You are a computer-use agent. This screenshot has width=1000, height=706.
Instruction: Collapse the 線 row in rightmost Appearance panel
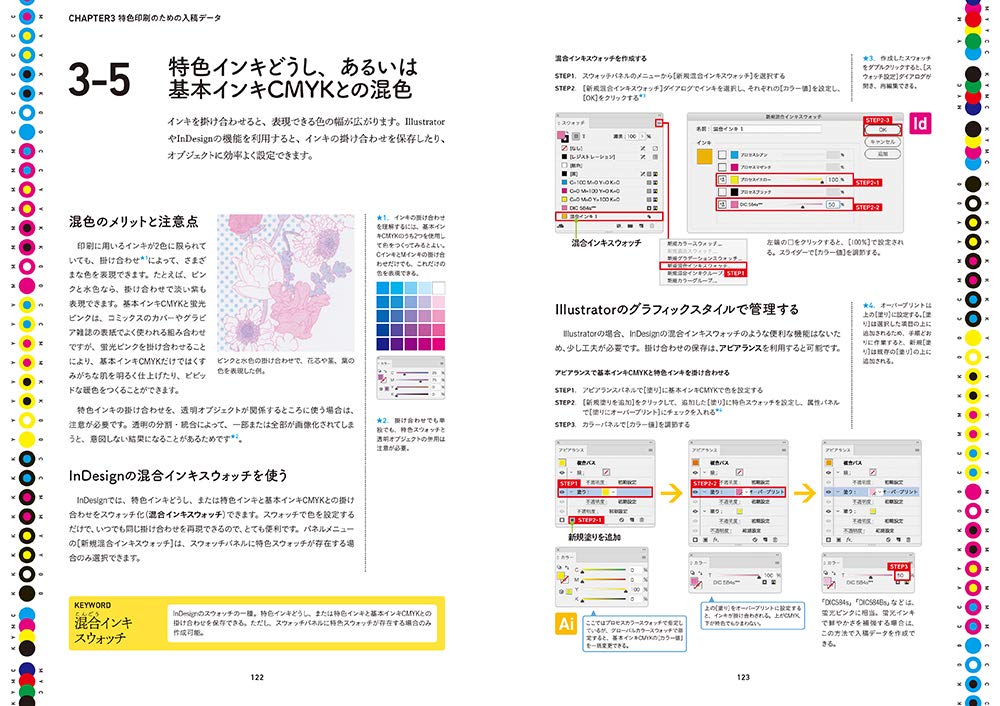tap(838, 472)
